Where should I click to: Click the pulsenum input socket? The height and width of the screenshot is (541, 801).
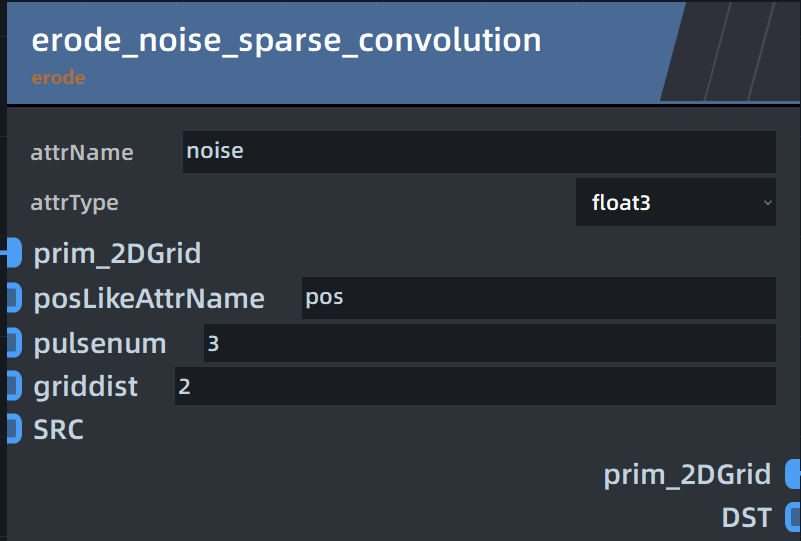click(x=14, y=342)
